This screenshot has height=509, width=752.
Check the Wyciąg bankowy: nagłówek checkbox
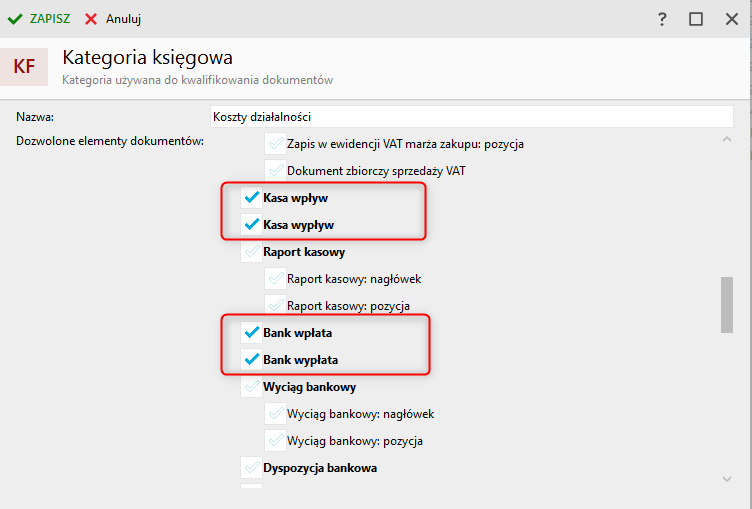(x=276, y=414)
